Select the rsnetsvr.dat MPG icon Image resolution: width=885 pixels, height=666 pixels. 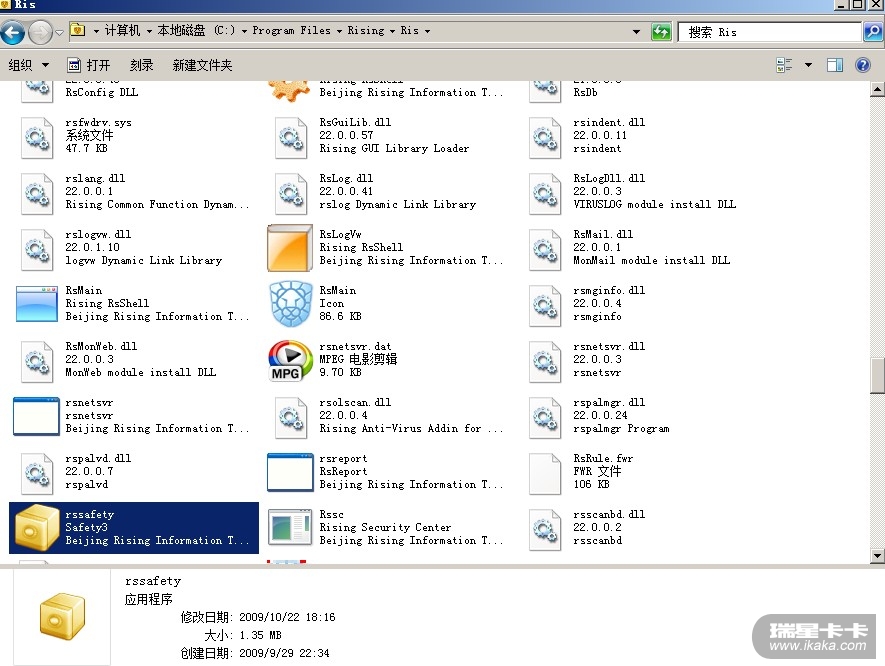click(x=290, y=360)
